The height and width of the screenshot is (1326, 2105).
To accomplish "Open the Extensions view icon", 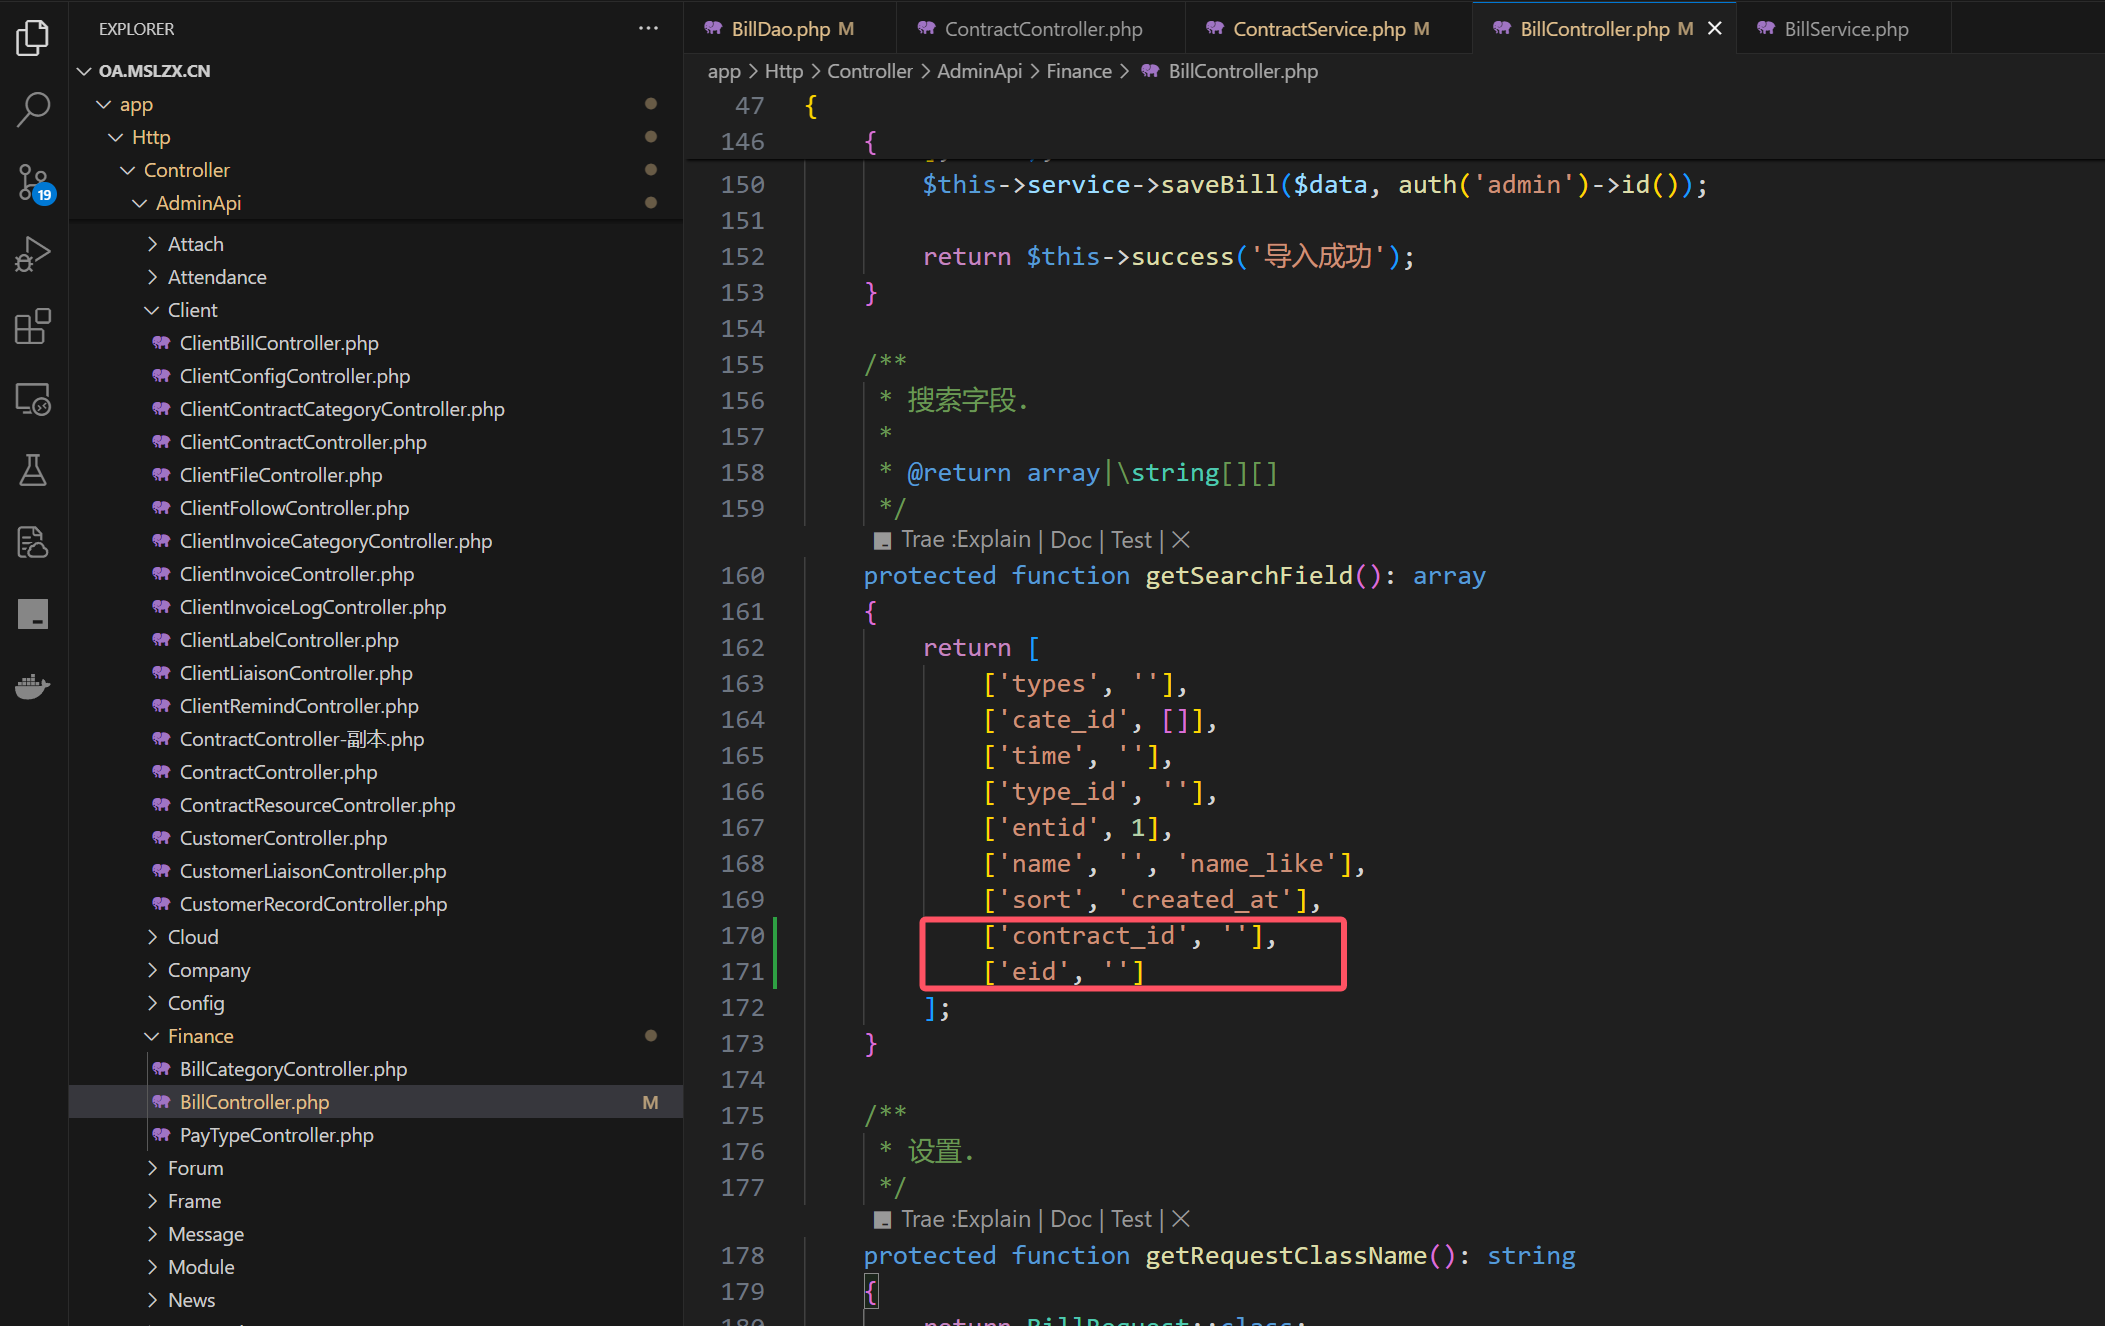I will pos(33,326).
